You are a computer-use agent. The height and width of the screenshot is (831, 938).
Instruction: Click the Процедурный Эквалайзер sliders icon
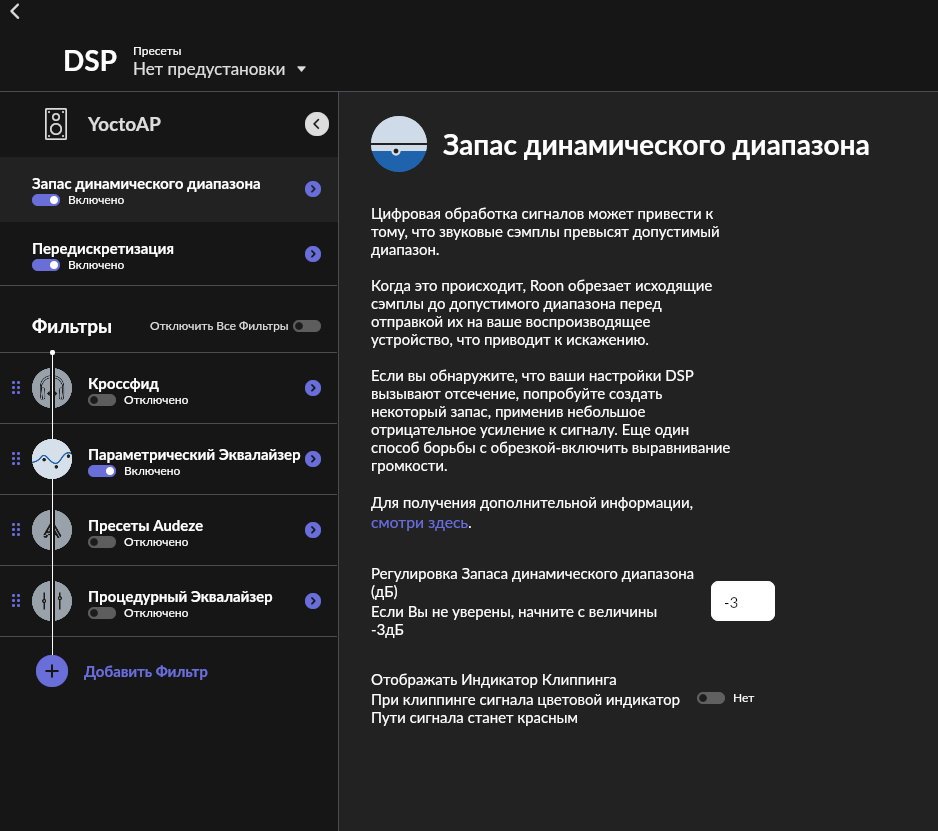pos(52,601)
